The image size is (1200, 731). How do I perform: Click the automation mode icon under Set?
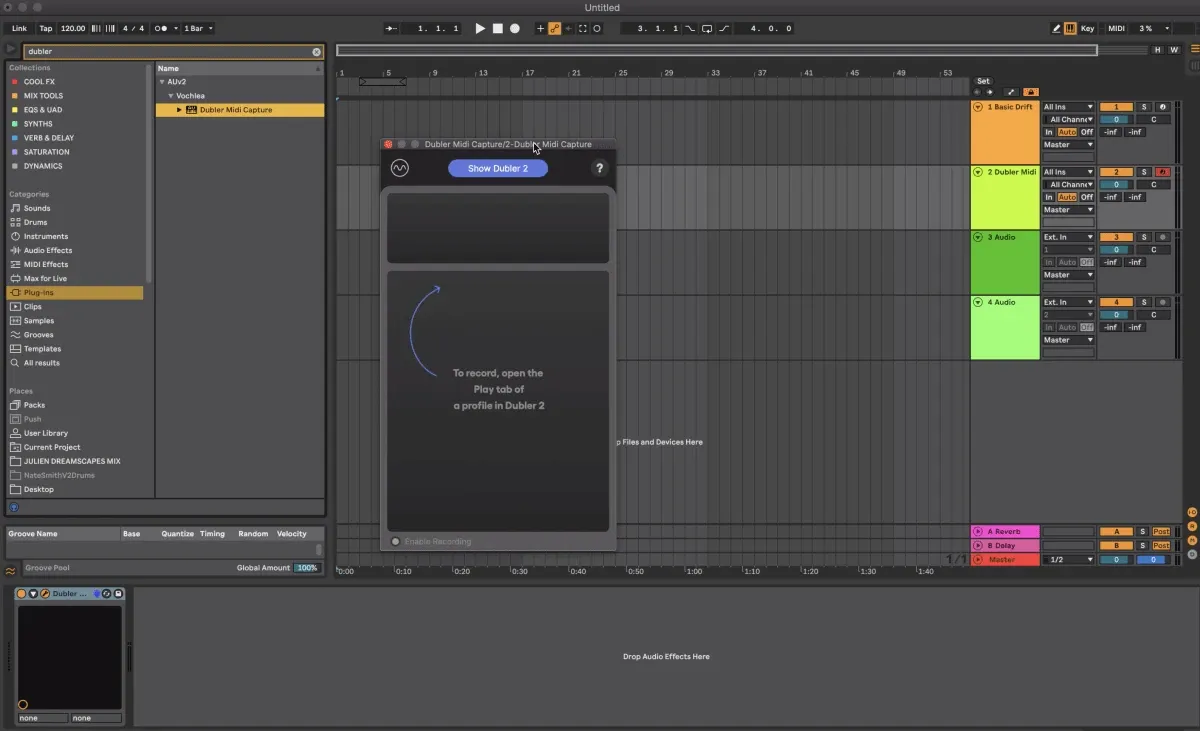[x=1010, y=92]
